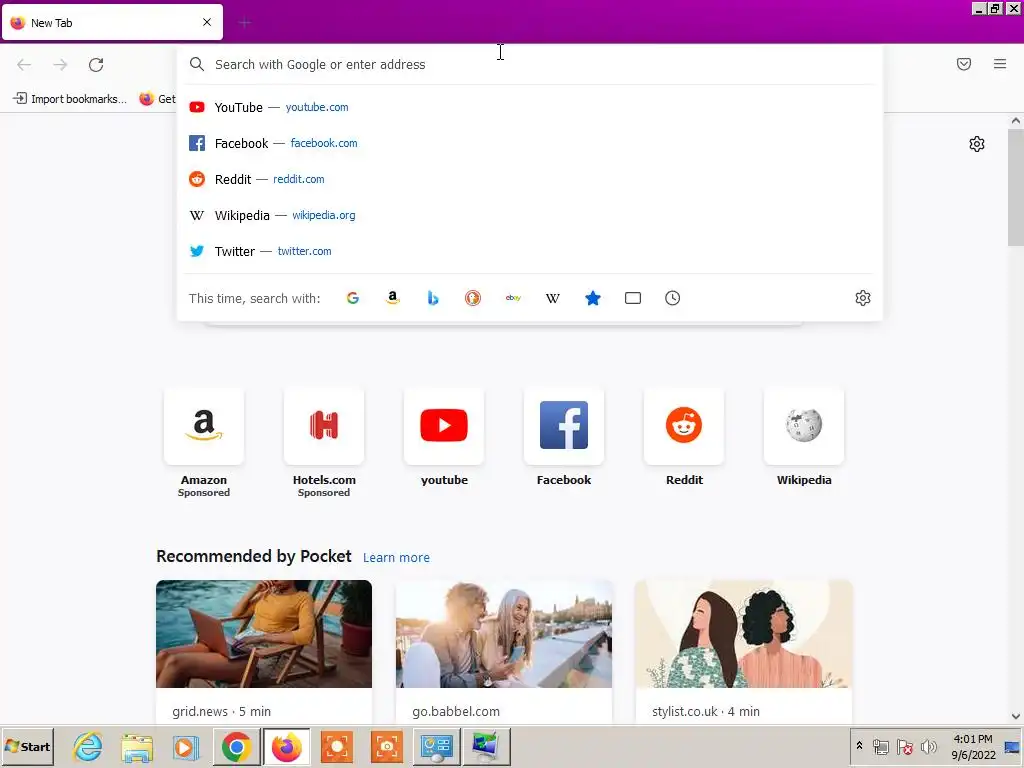Open the Windows Start menu
Image resolution: width=1024 pixels, height=768 pixels.
click(27, 747)
